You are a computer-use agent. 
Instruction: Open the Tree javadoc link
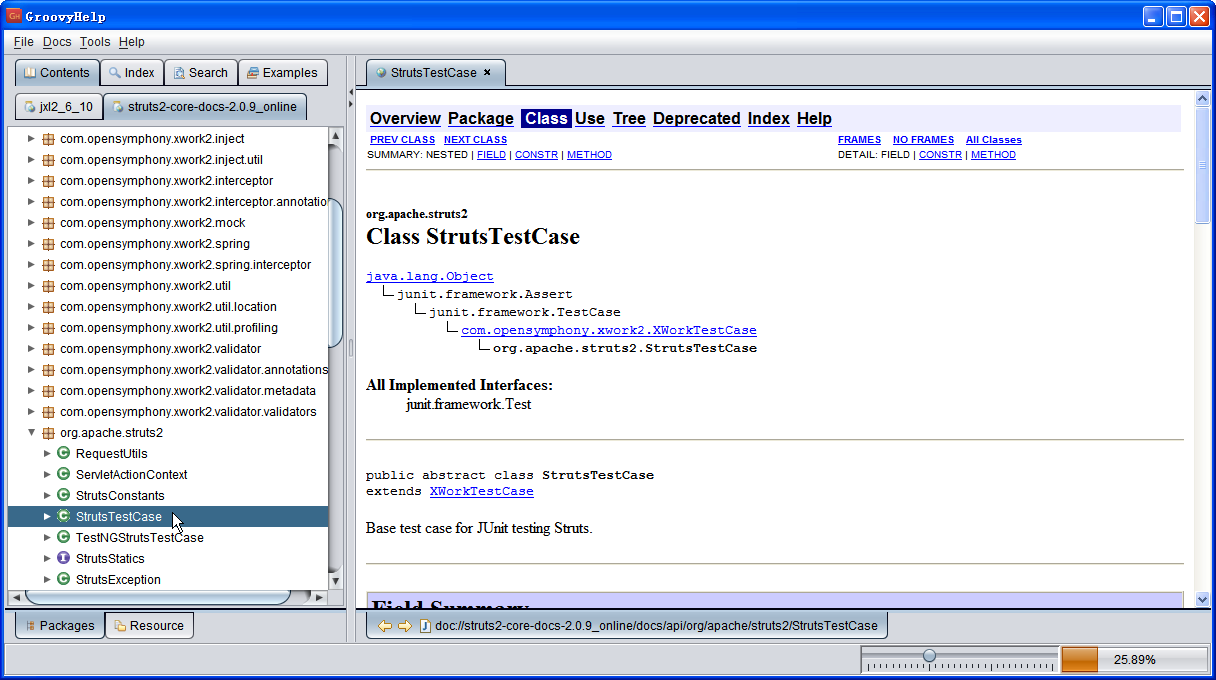click(x=629, y=118)
